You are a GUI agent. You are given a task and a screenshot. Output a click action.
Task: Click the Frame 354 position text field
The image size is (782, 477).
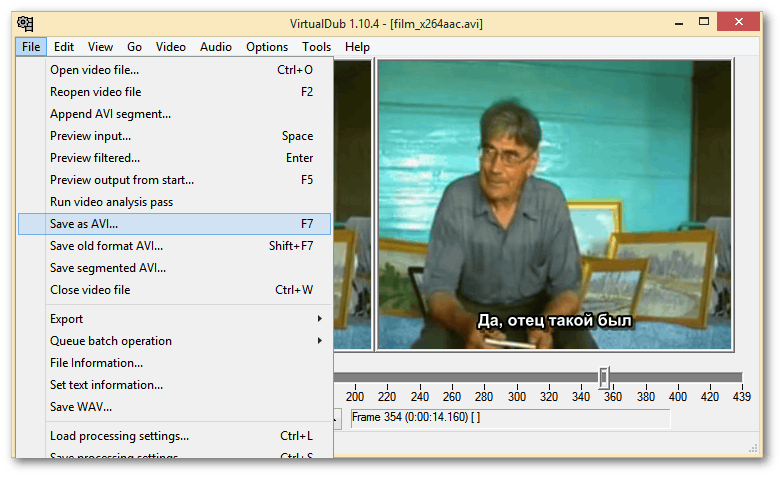[x=510, y=418]
